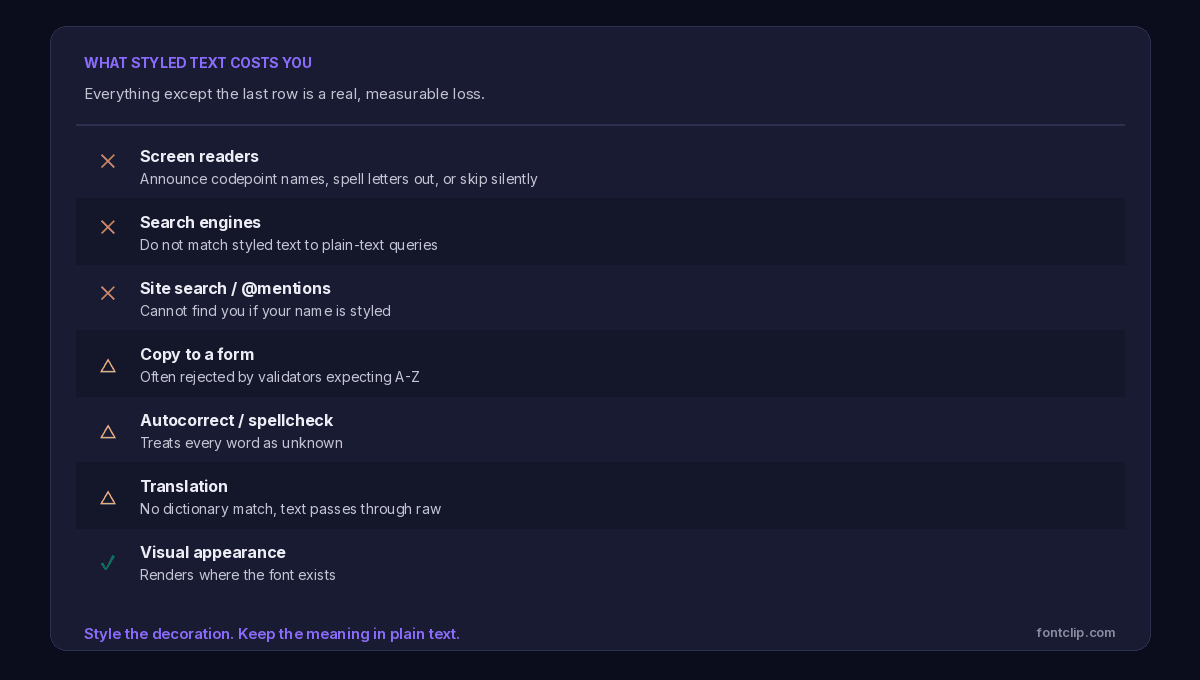The image size is (1200, 680).
Task: Select the Screen readers row title
Action: [199, 156]
